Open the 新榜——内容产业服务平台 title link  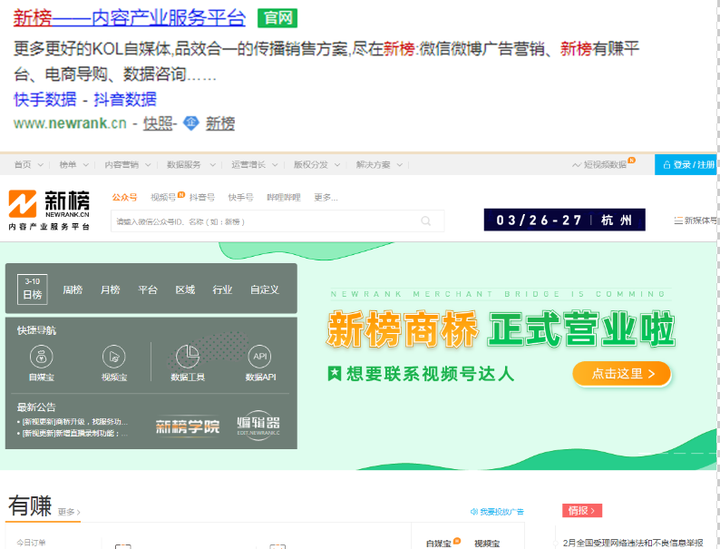point(129,18)
